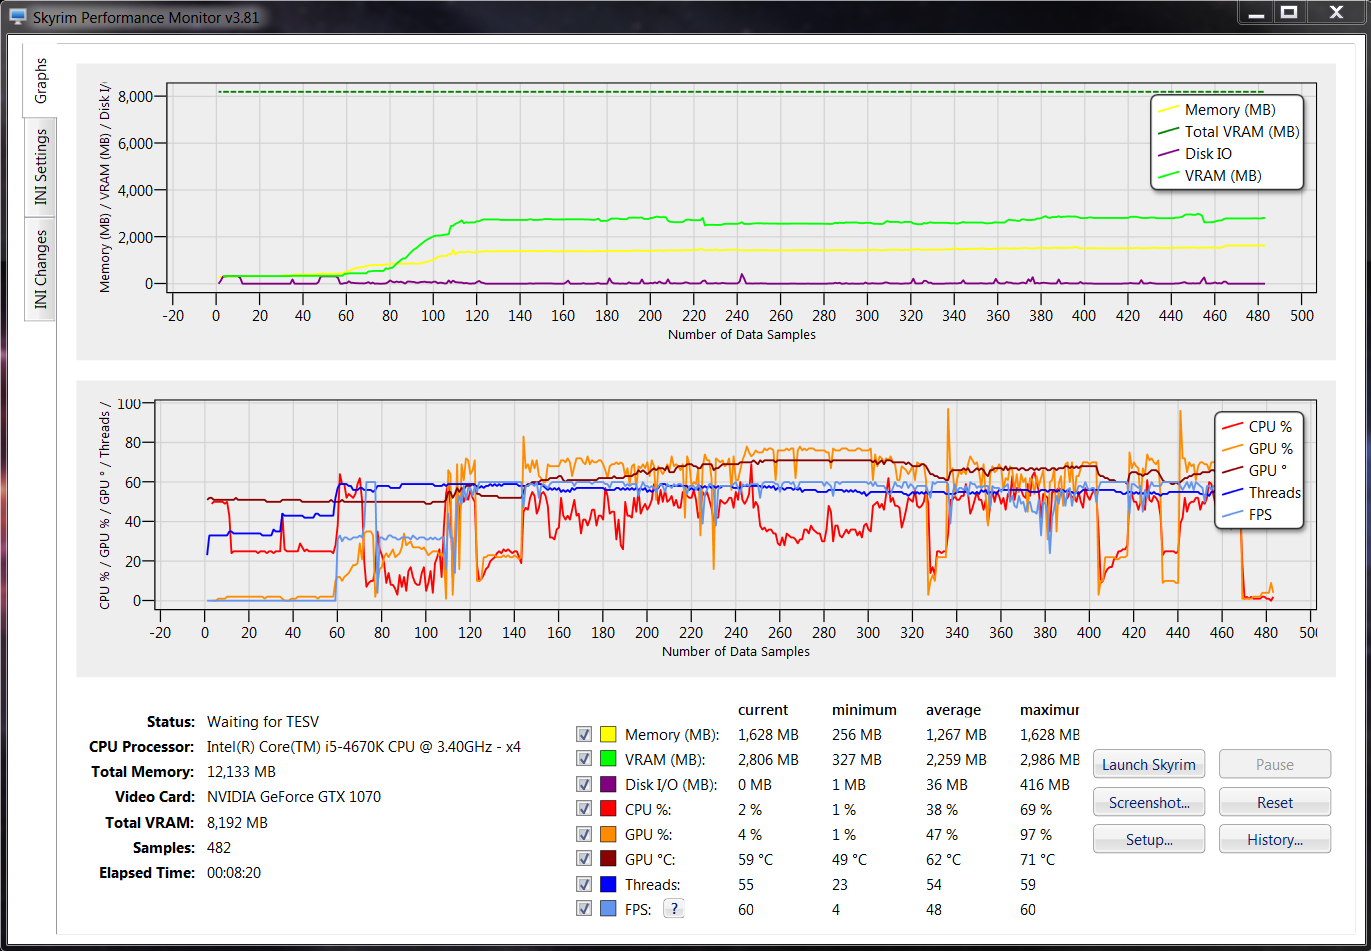The width and height of the screenshot is (1371, 951).
Task: Uncheck the VRAM (MB) checkbox
Action: click(x=584, y=760)
